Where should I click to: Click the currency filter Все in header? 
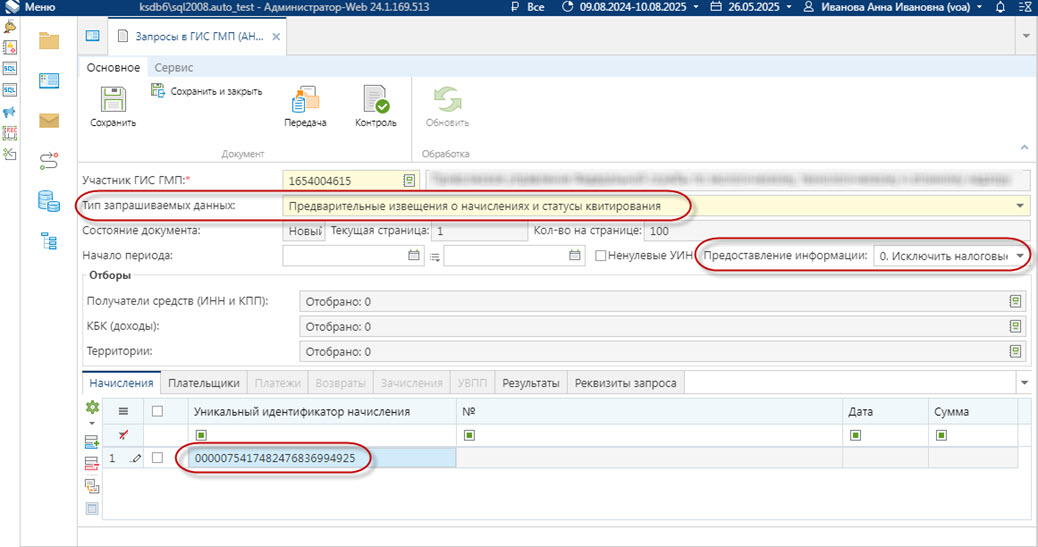pos(528,7)
